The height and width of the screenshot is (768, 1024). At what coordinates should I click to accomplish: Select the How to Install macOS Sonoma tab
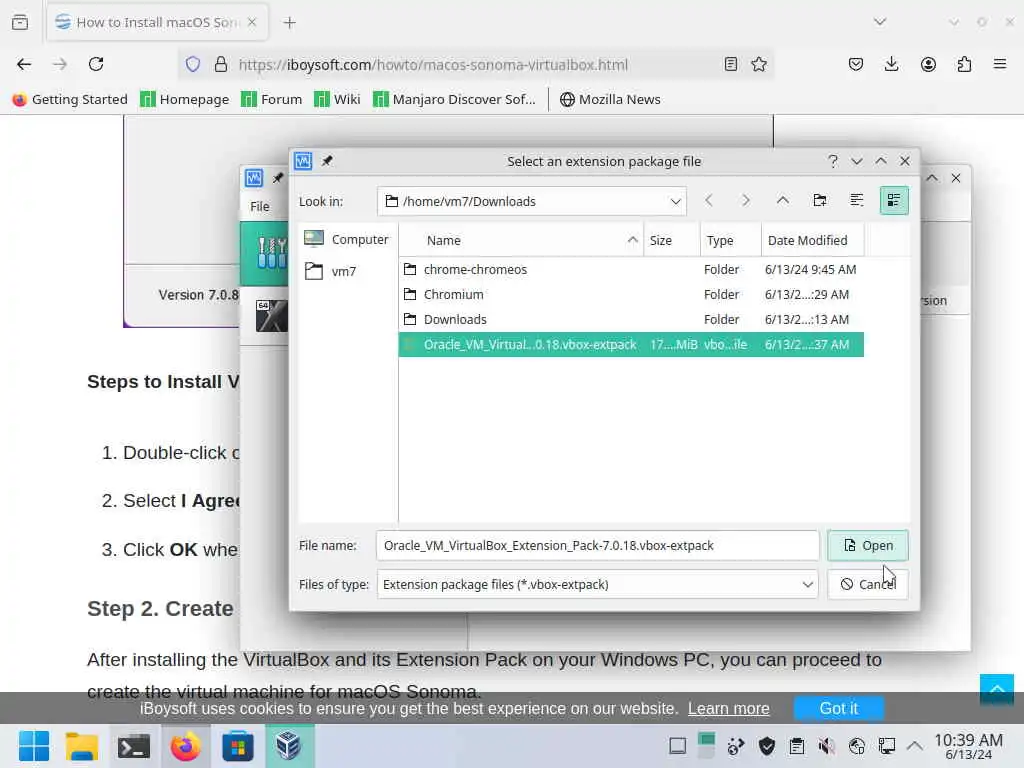point(156,23)
